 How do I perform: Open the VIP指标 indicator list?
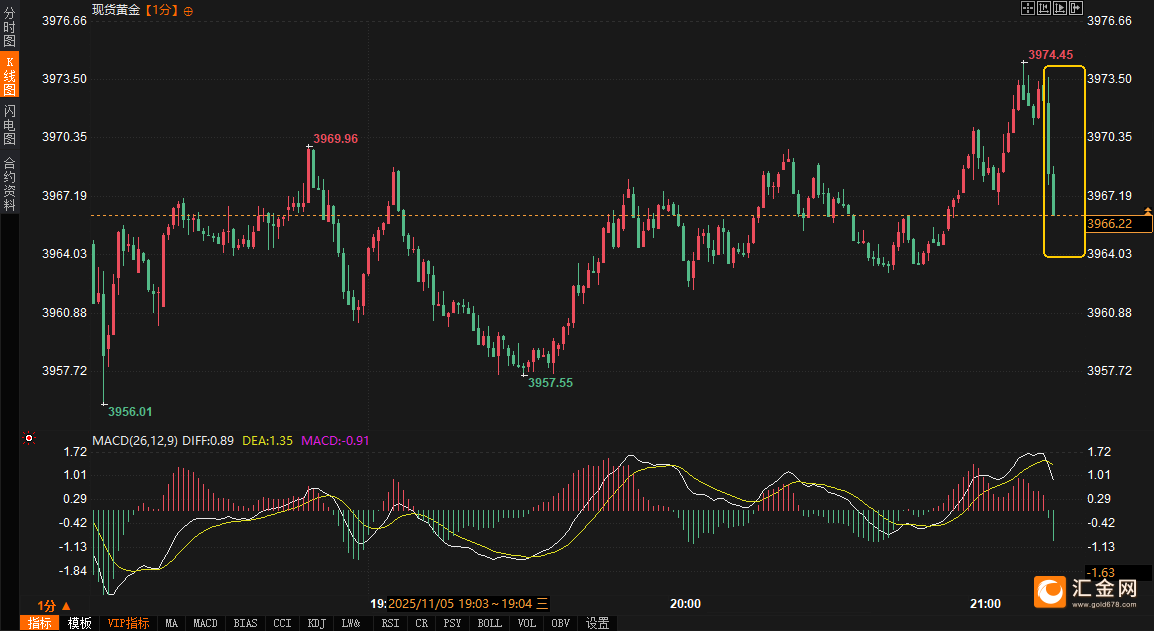128,623
